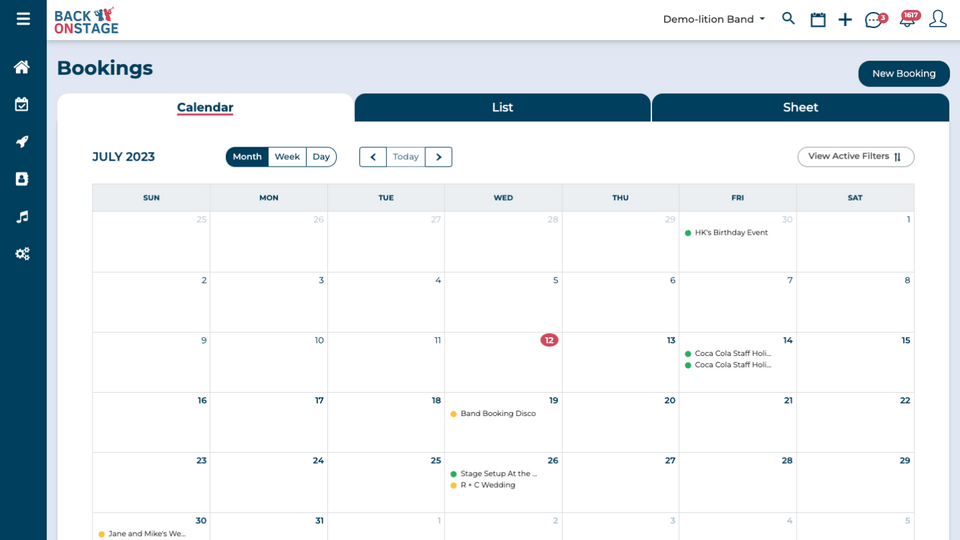Open View Active Filters
This screenshot has width=960, height=540.
click(x=855, y=157)
